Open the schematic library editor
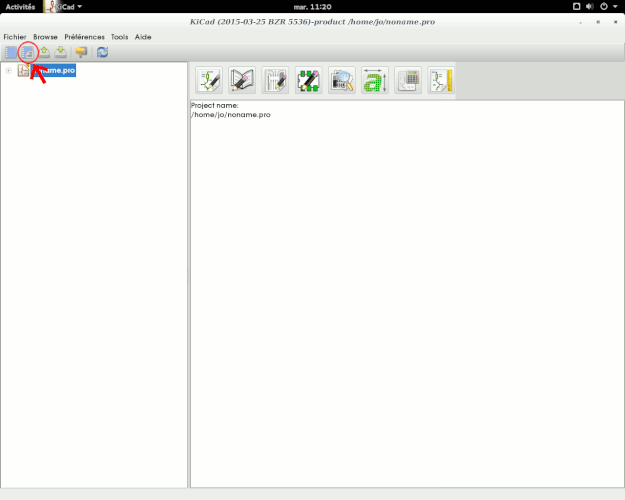This screenshot has width=625, height=500. (x=242, y=80)
